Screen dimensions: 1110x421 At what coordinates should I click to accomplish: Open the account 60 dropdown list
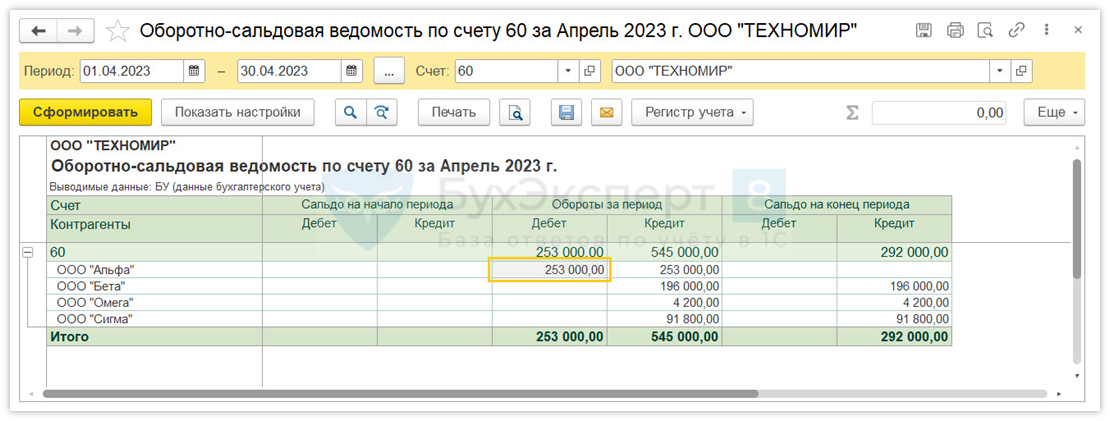point(568,71)
